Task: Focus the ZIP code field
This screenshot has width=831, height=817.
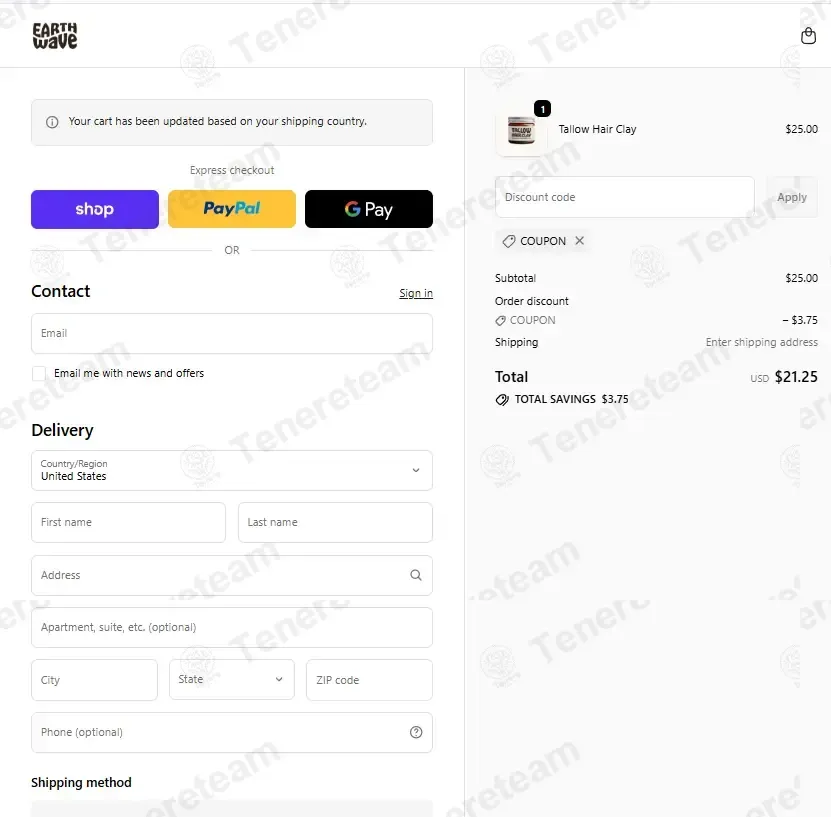Action: click(369, 680)
